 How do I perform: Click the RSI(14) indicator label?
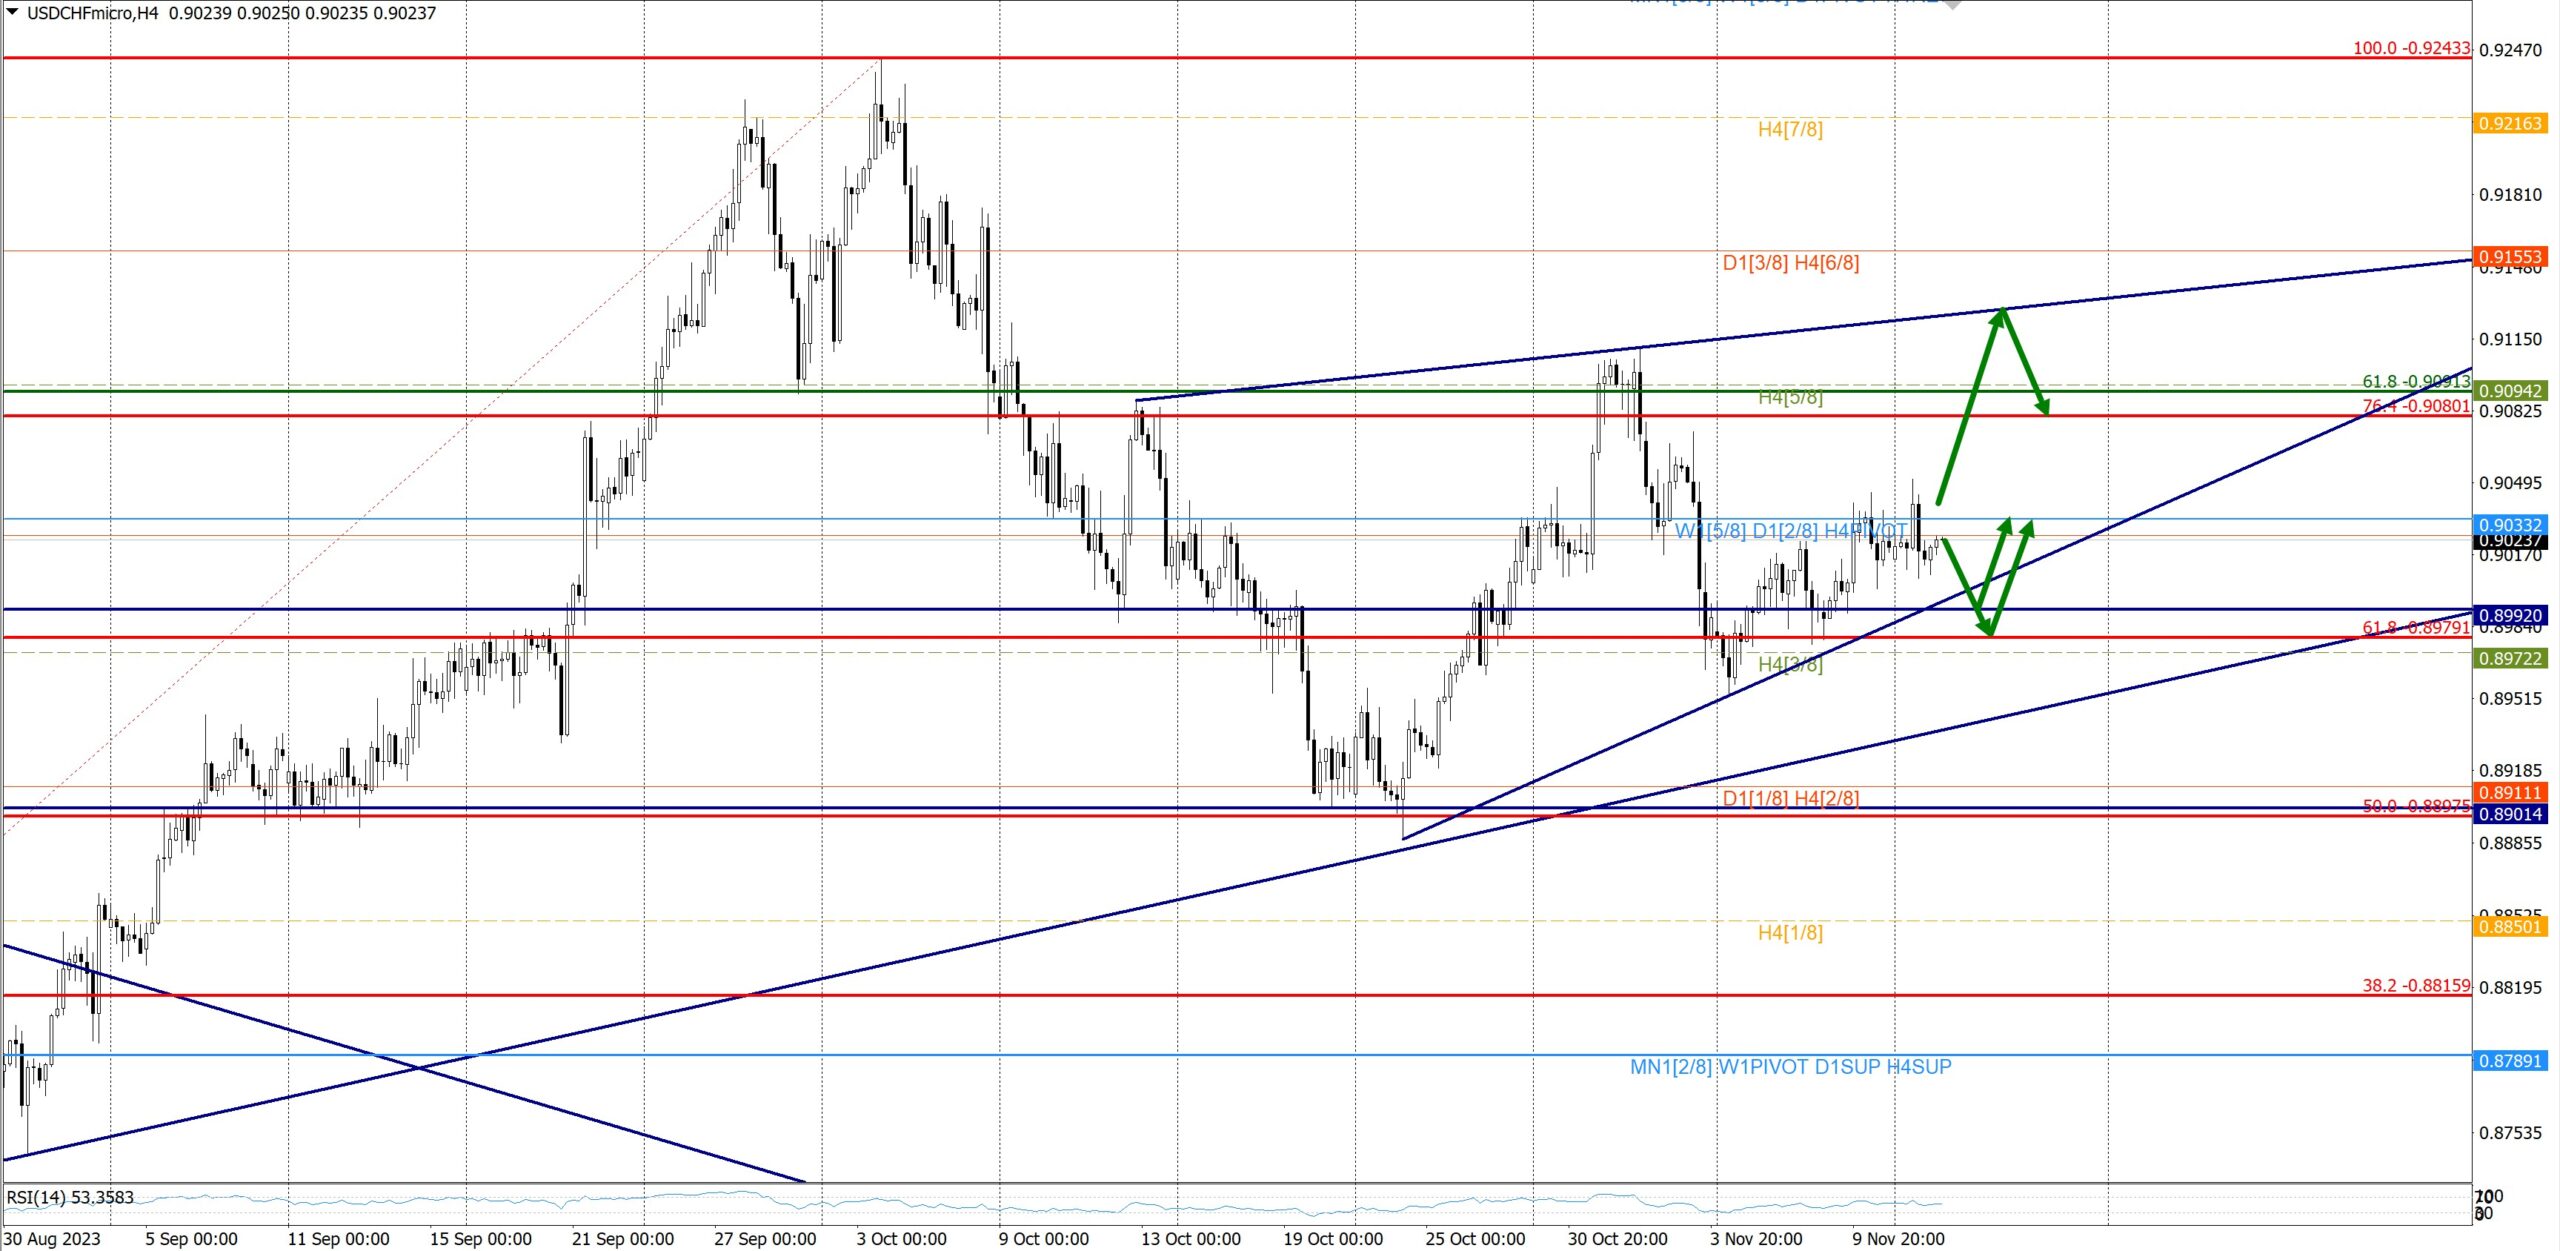70,1197
